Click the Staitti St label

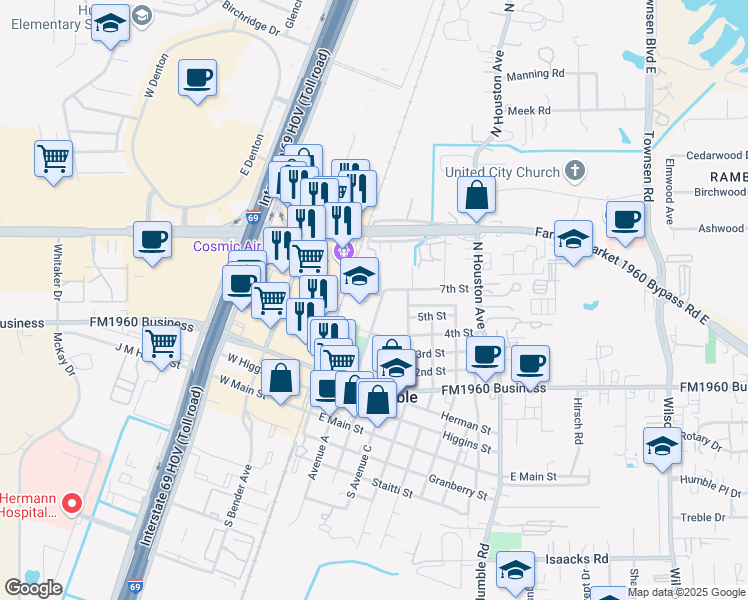(392, 488)
